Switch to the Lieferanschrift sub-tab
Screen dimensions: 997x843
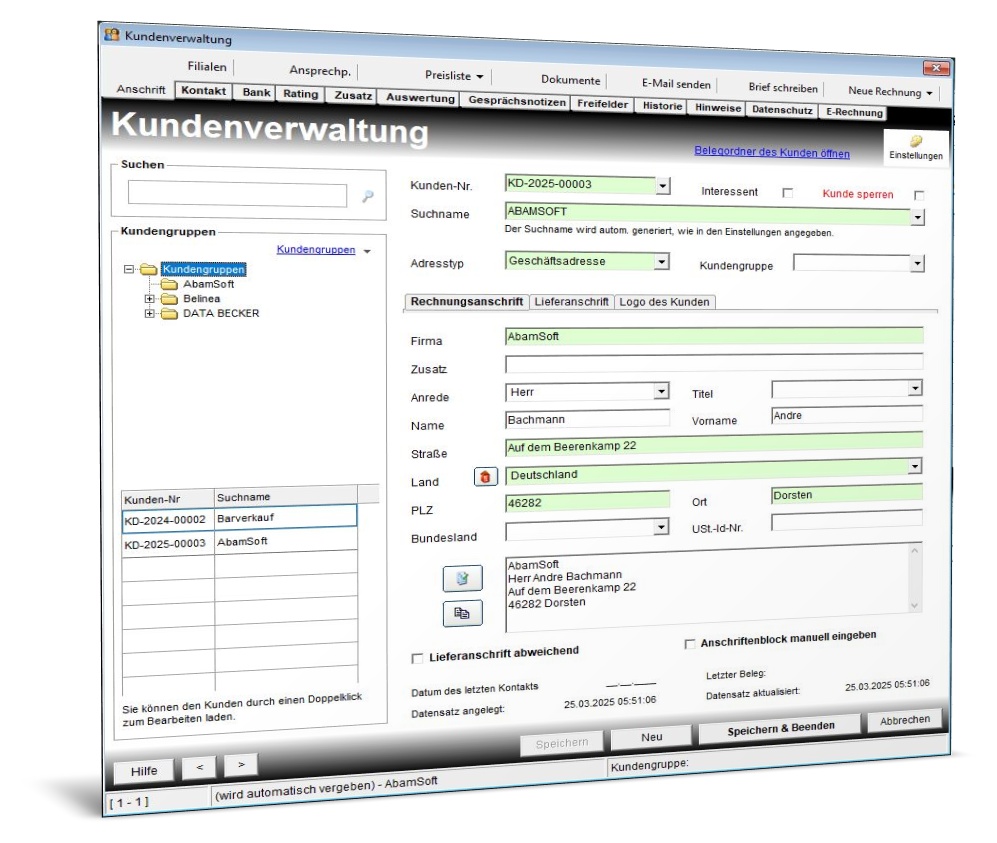[571, 302]
